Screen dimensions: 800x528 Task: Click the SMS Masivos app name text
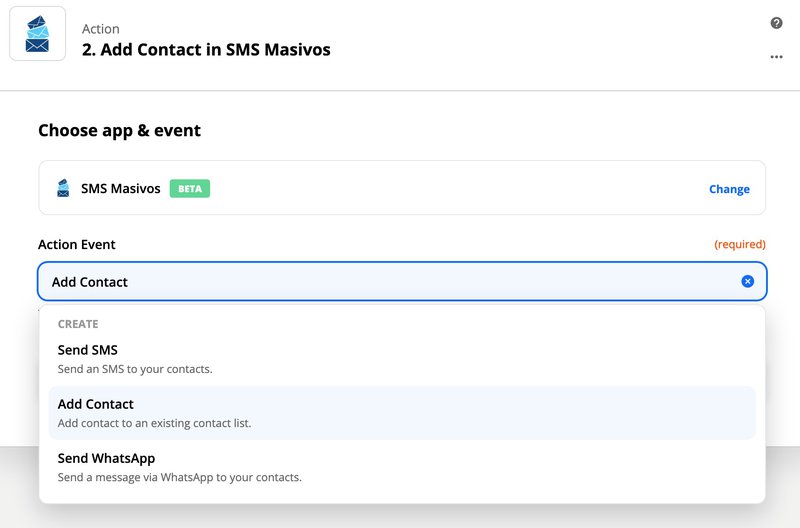[121, 188]
